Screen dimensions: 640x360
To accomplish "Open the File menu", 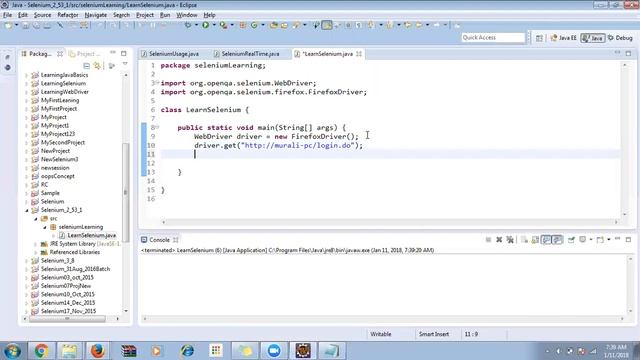I will coord(7,15).
